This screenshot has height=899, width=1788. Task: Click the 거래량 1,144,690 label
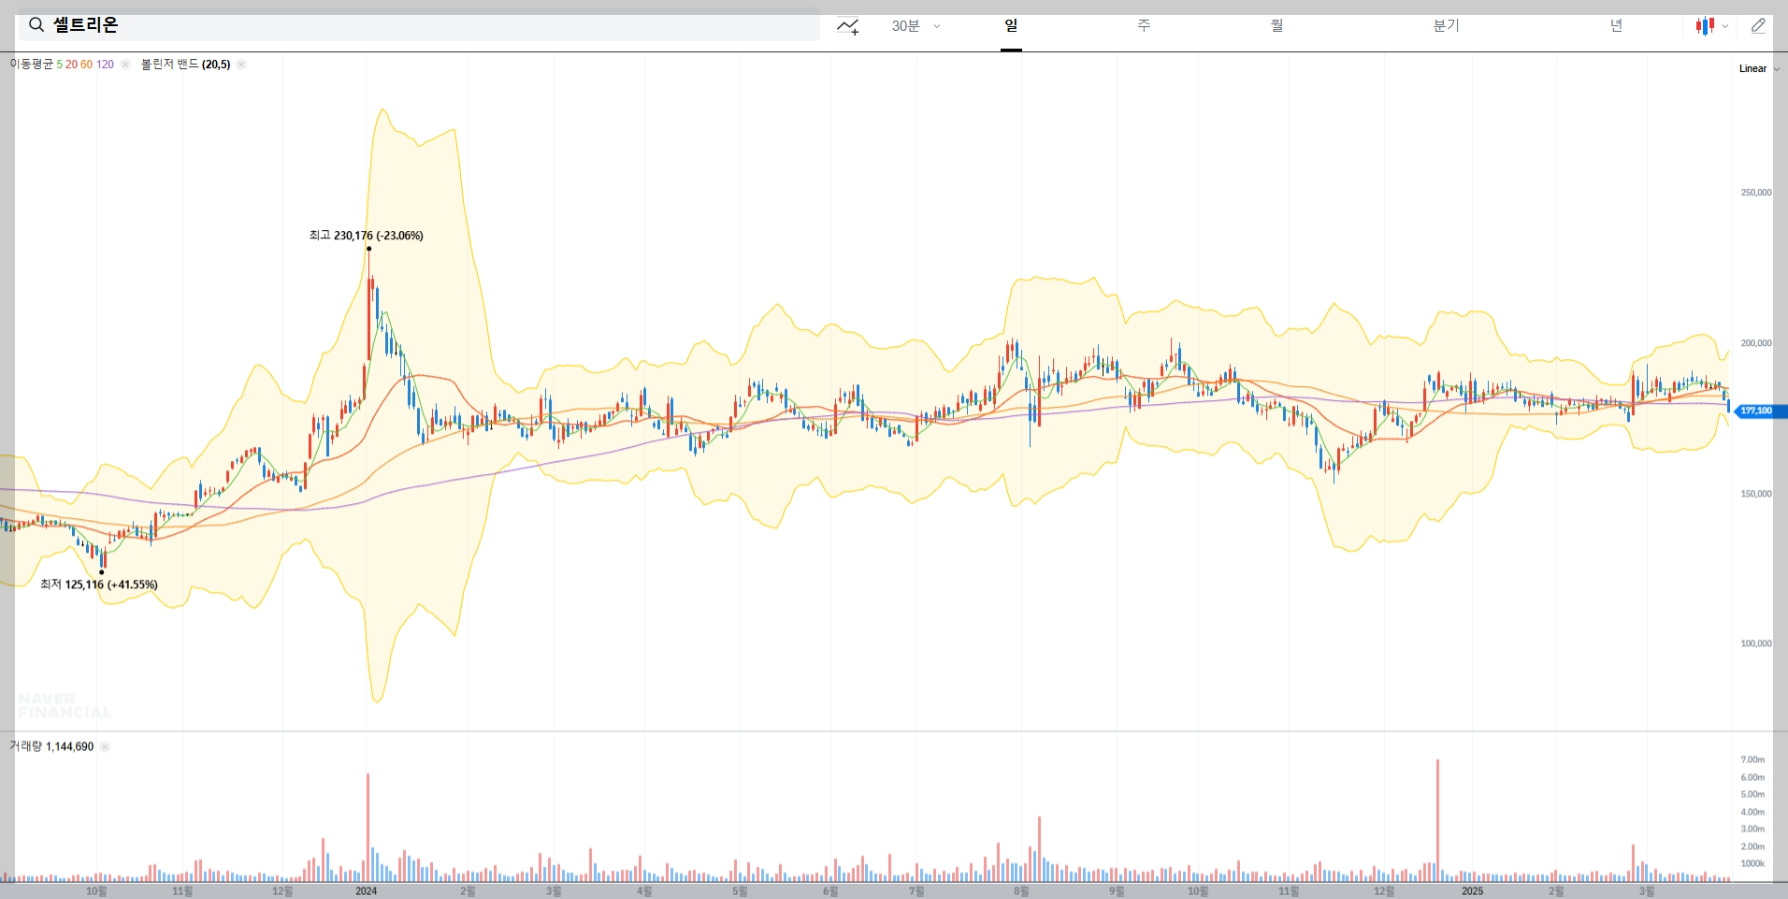[x=52, y=746]
